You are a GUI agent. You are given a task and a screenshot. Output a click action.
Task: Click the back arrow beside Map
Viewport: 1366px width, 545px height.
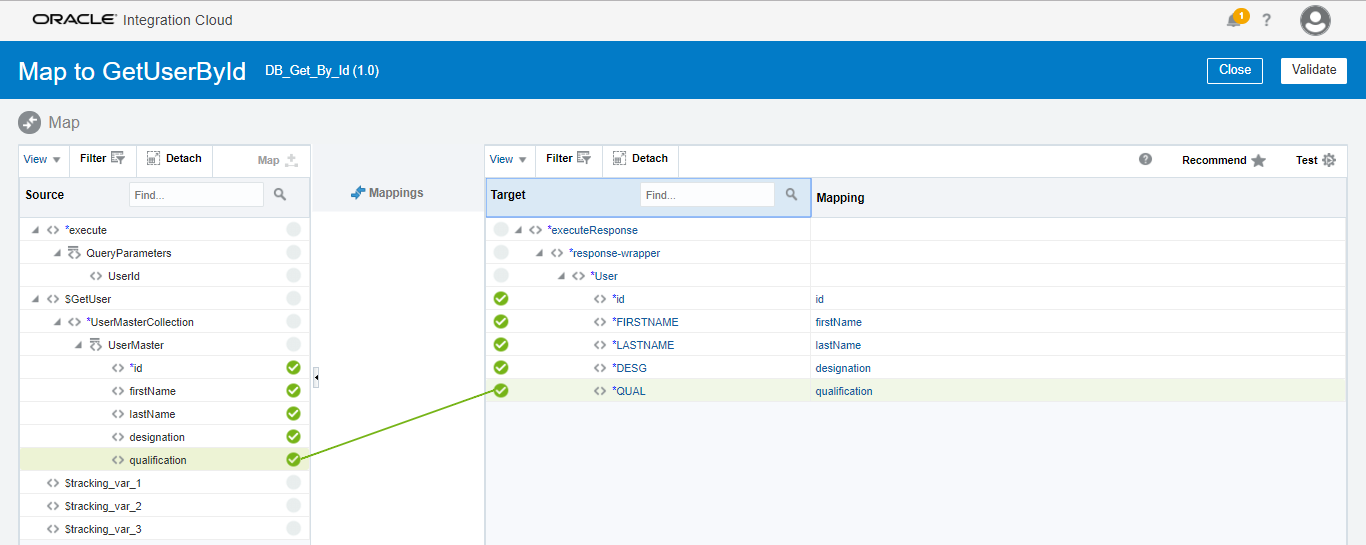(x=30, y=122)
